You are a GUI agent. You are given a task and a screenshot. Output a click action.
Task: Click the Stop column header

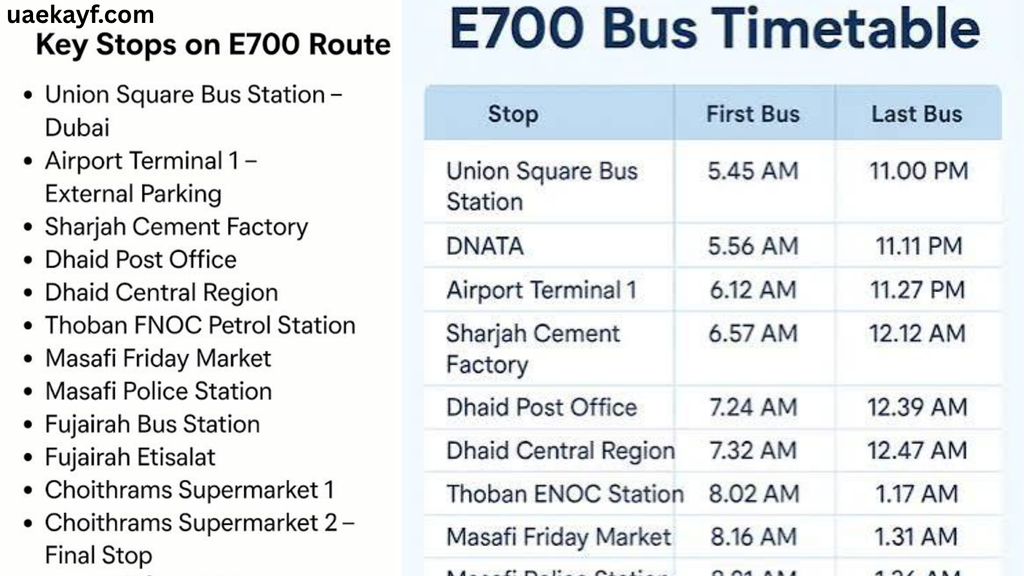coord(513,114)
